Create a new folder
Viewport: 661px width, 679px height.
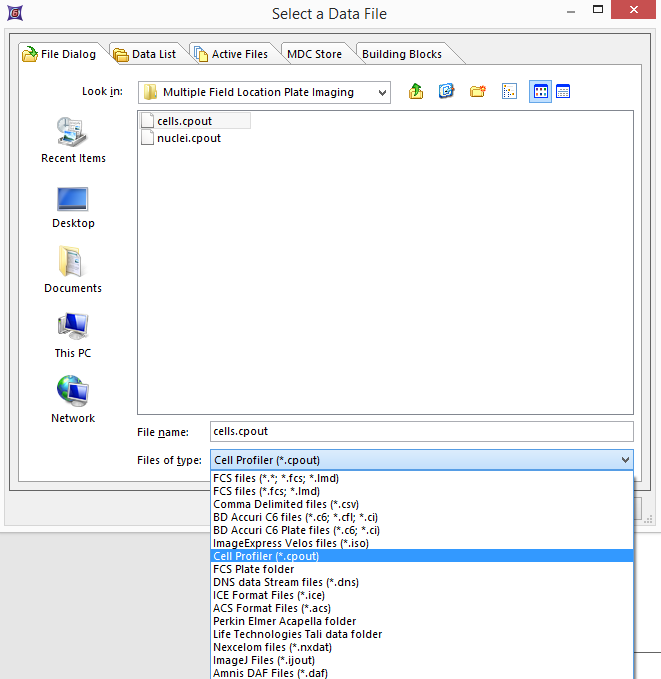tap(477, 92)
